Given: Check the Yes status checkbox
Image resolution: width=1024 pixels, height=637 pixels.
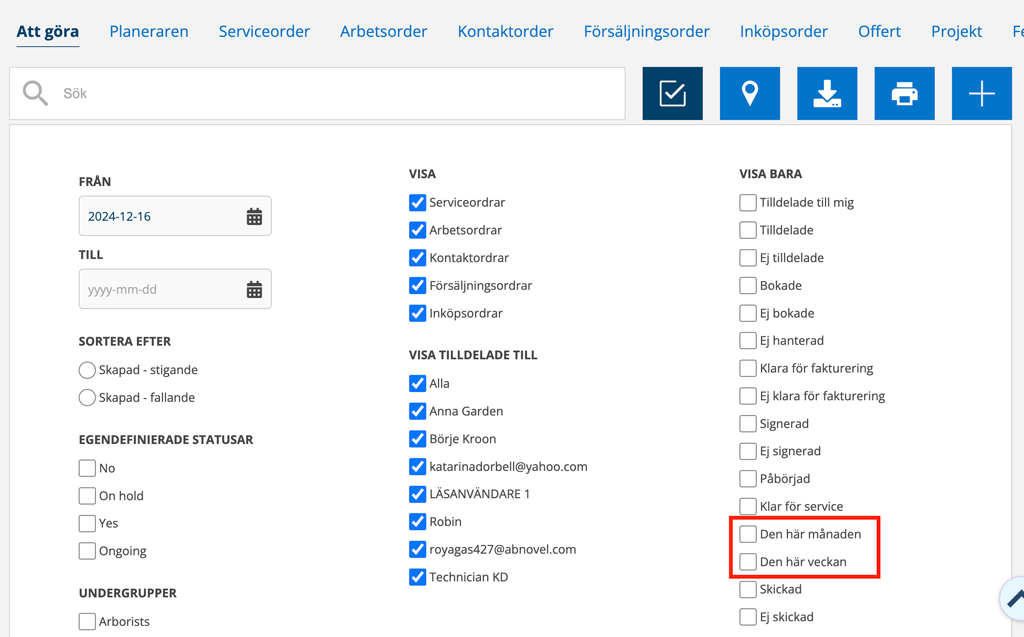Looking at the screenshot, I should pyautogui.click(x=87, y=523).
